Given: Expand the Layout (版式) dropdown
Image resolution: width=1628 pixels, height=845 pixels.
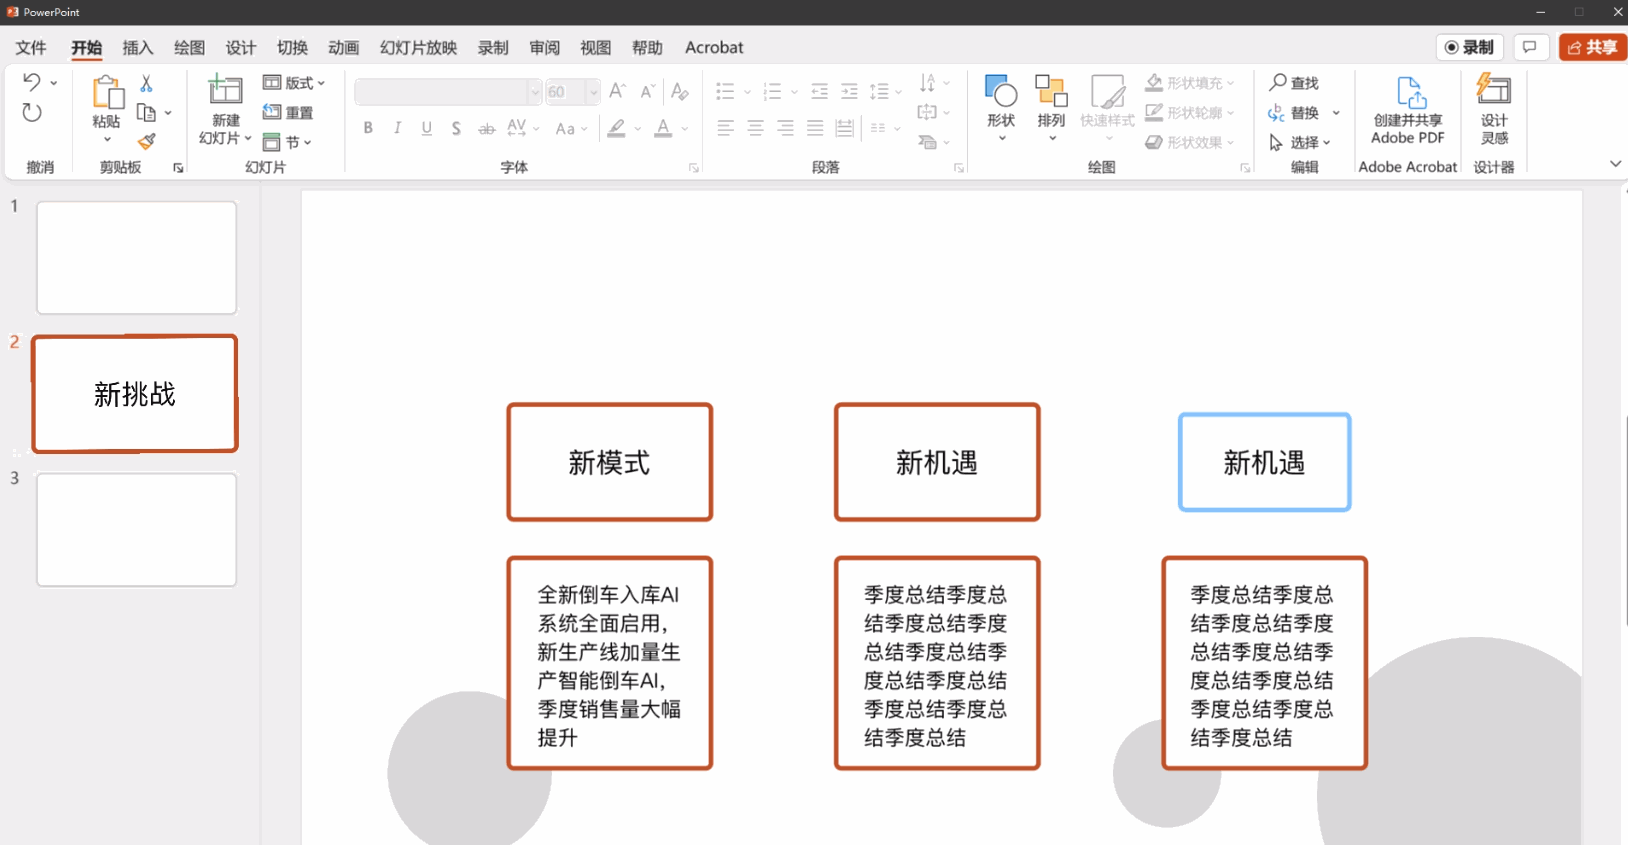Looking at the screenshot, I should coord(294,83).
